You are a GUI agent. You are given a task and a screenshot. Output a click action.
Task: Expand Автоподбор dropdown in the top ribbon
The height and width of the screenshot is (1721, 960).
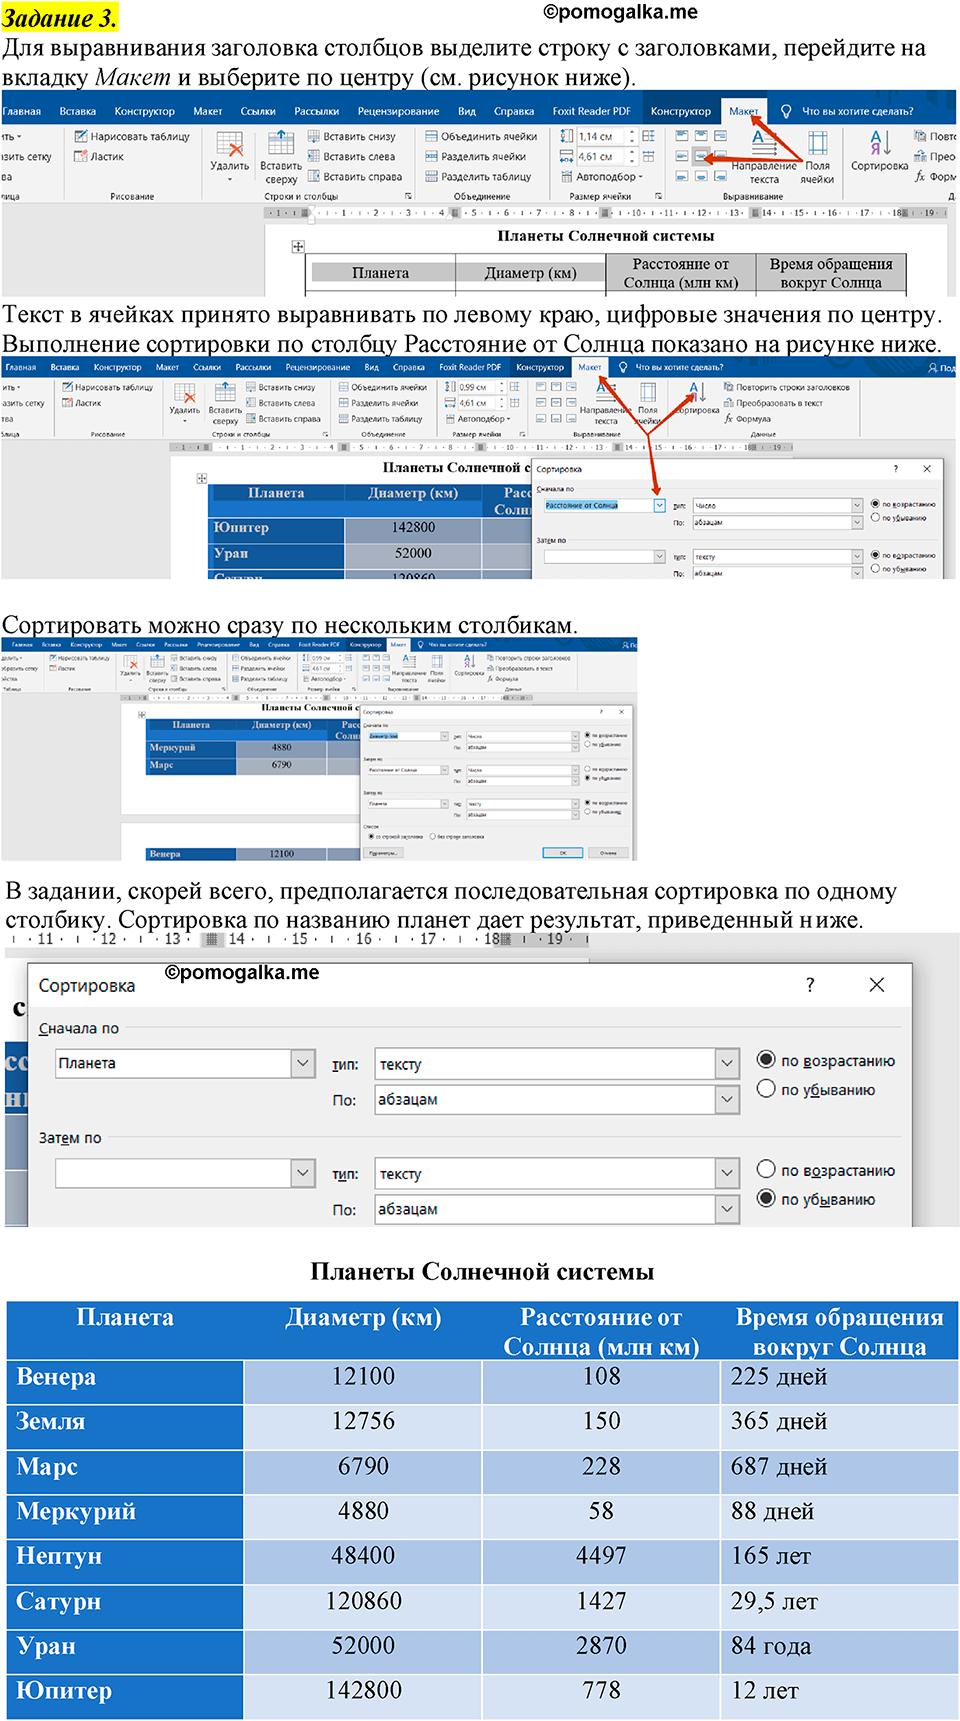(641, 177)
